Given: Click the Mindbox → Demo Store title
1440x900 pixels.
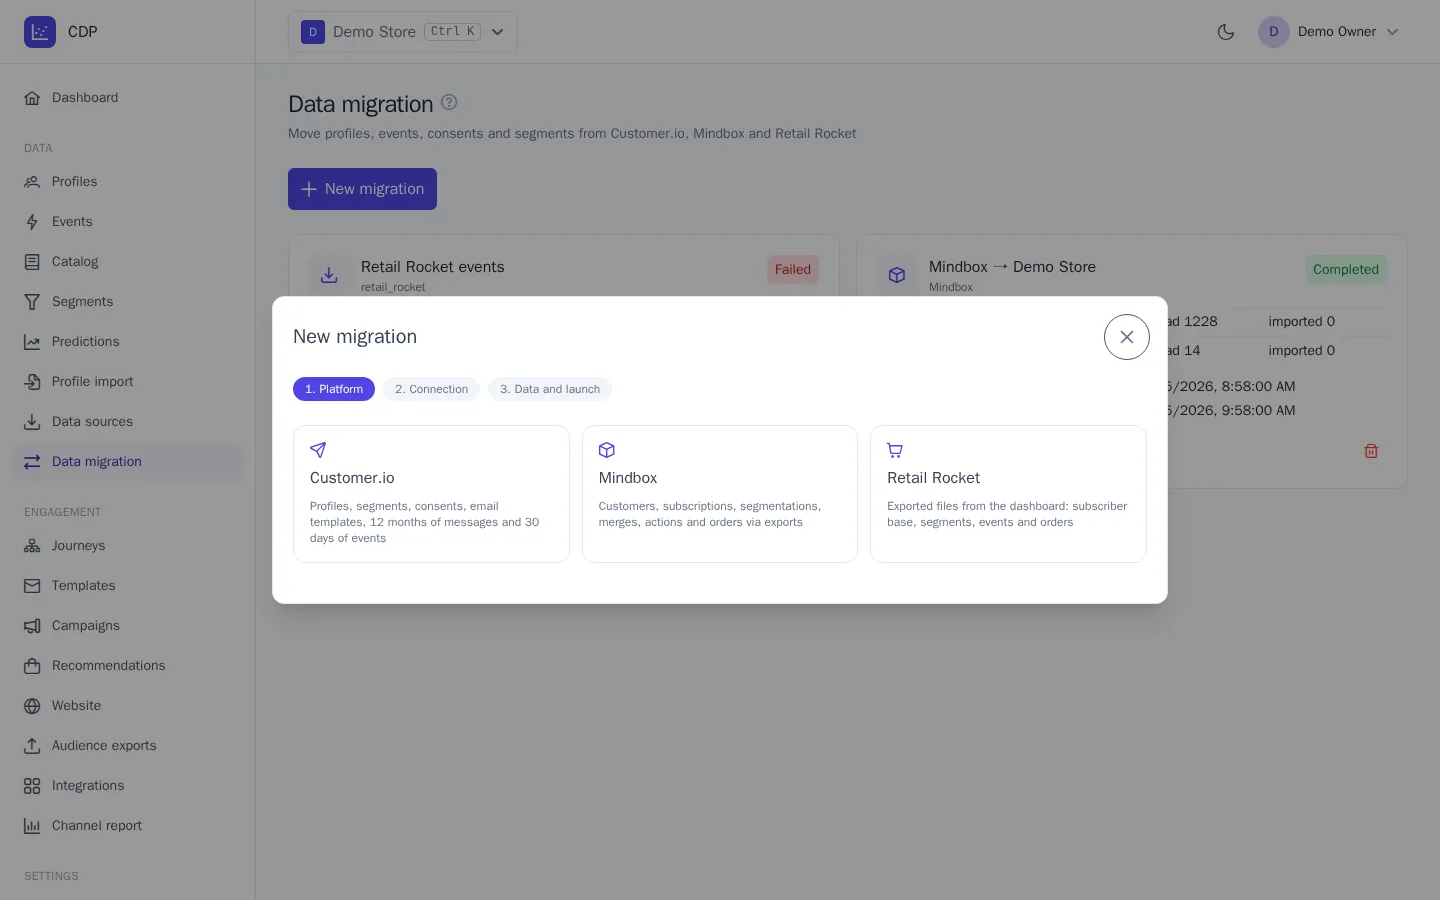Looking at the screenshot, I should (x=1012, y=267).
